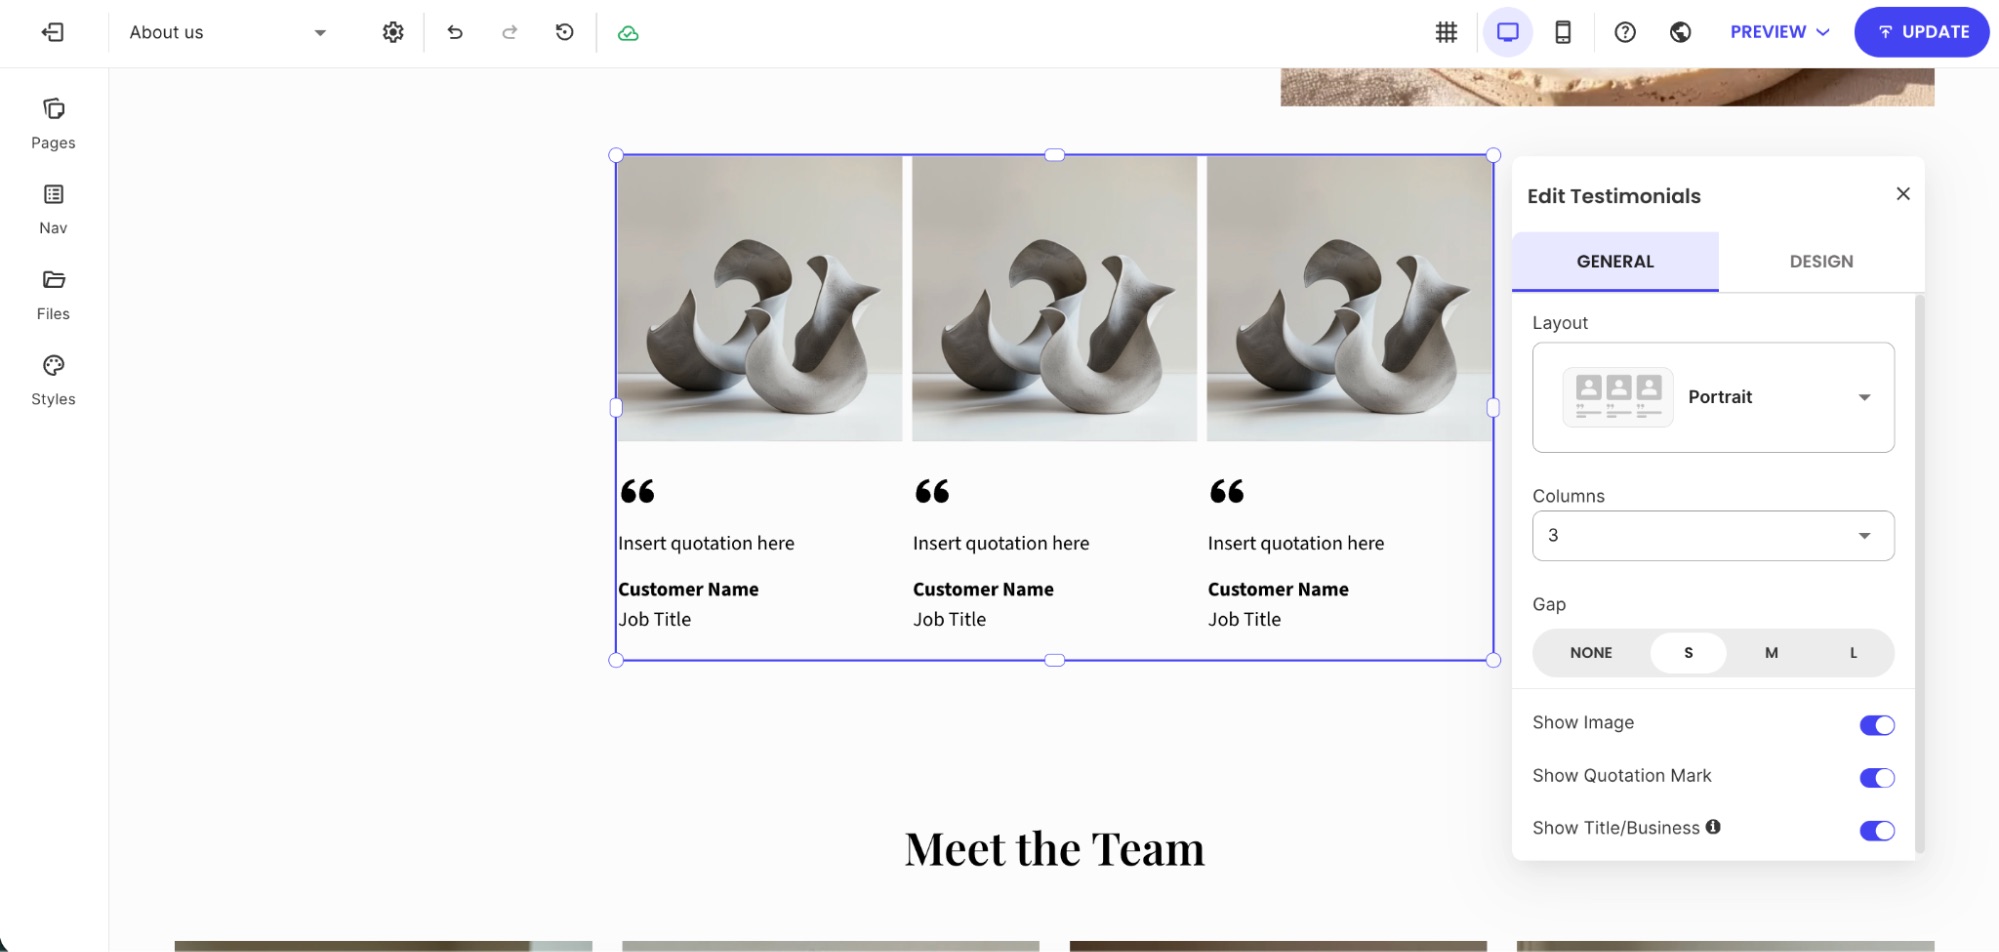The image size is (1999, 952).
Task: Click the first 'Insert quotation here' text
Action: coord(706,543)
